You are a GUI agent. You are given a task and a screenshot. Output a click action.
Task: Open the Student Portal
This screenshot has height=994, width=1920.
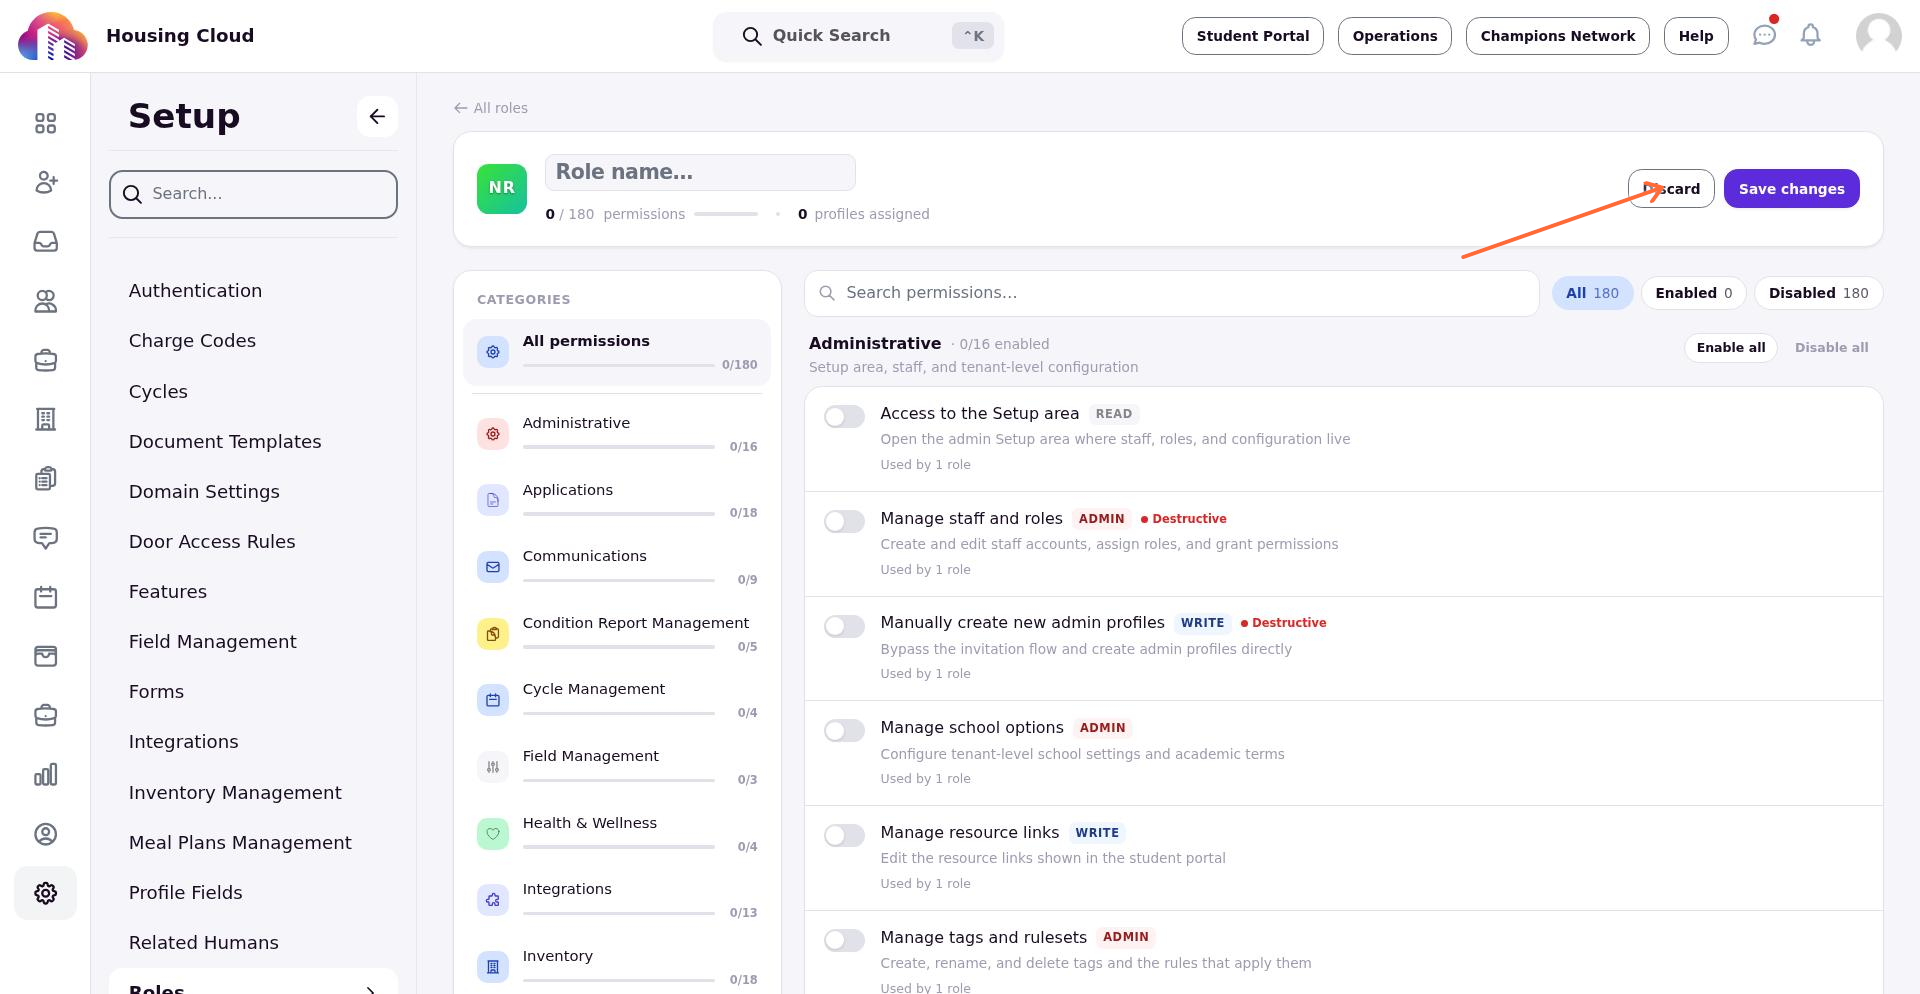click(x=1252, y=36)
